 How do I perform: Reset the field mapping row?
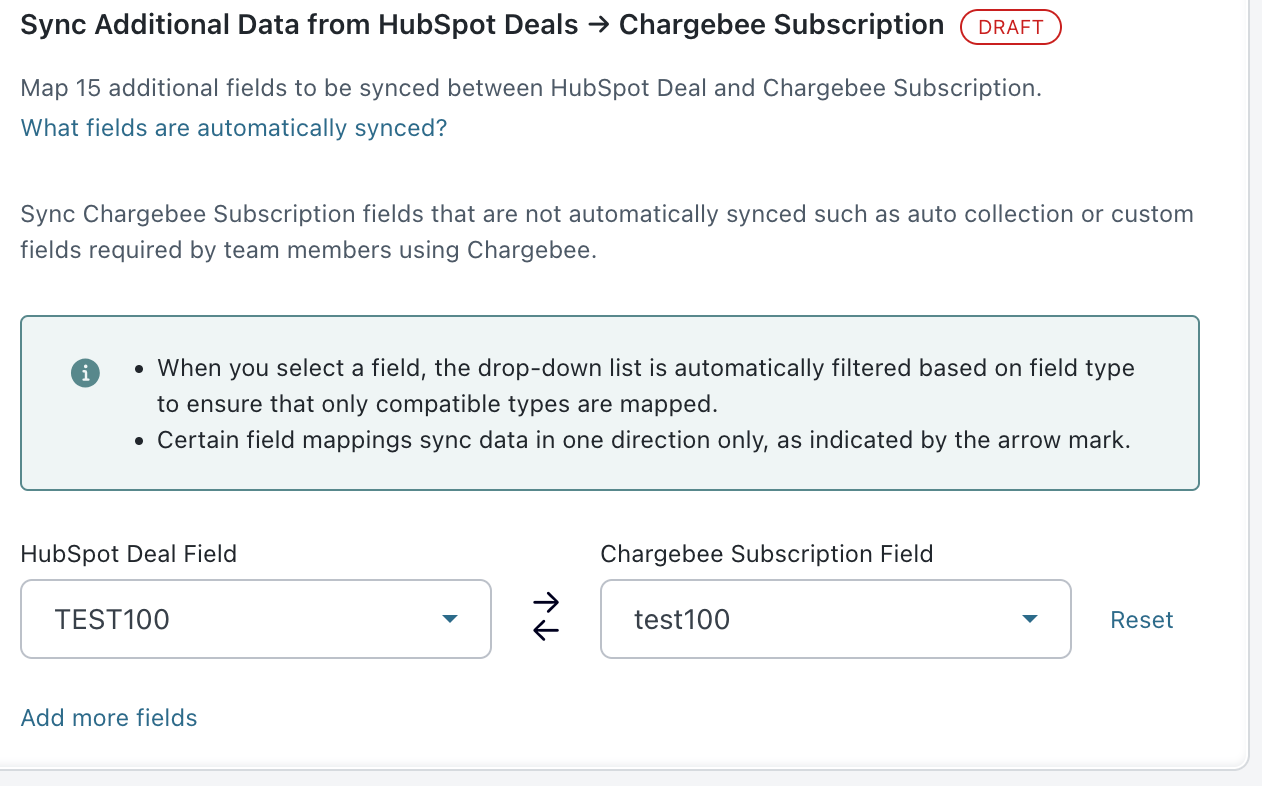click(1141, 620)
